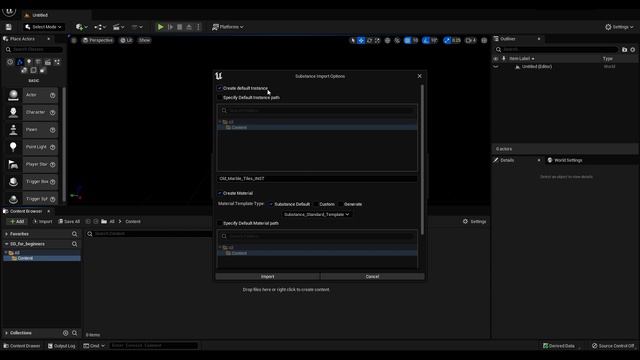Image resolution: width=640 pixels, height=360 pixels.
Task: Click the surface snapping icon in the viewport
Action: [397, 40]
